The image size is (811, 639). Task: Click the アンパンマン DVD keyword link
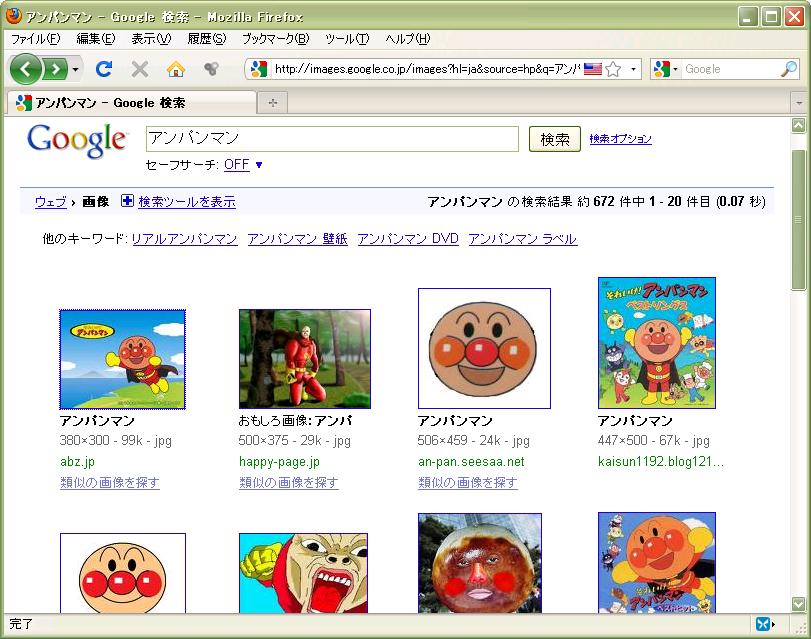coord(408,239)
